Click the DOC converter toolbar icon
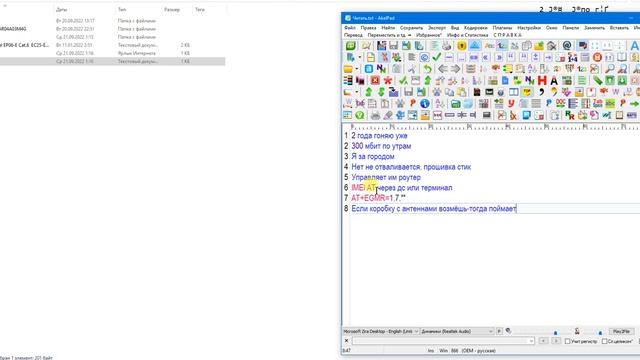 pyautogui.click(x=560, y=104)
